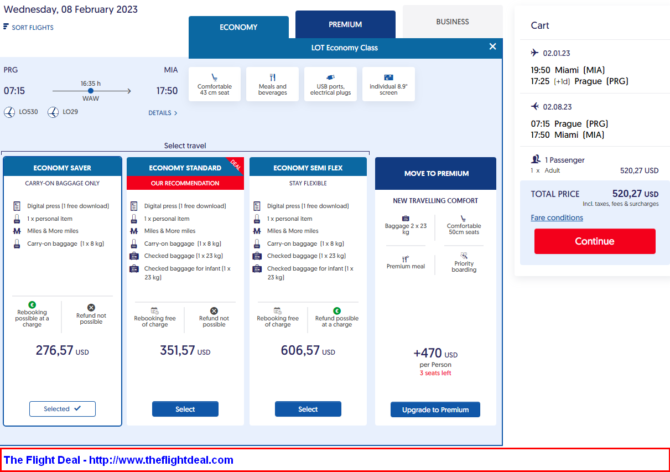Click Economy Standard personal item icon

(x=134, y=219)
